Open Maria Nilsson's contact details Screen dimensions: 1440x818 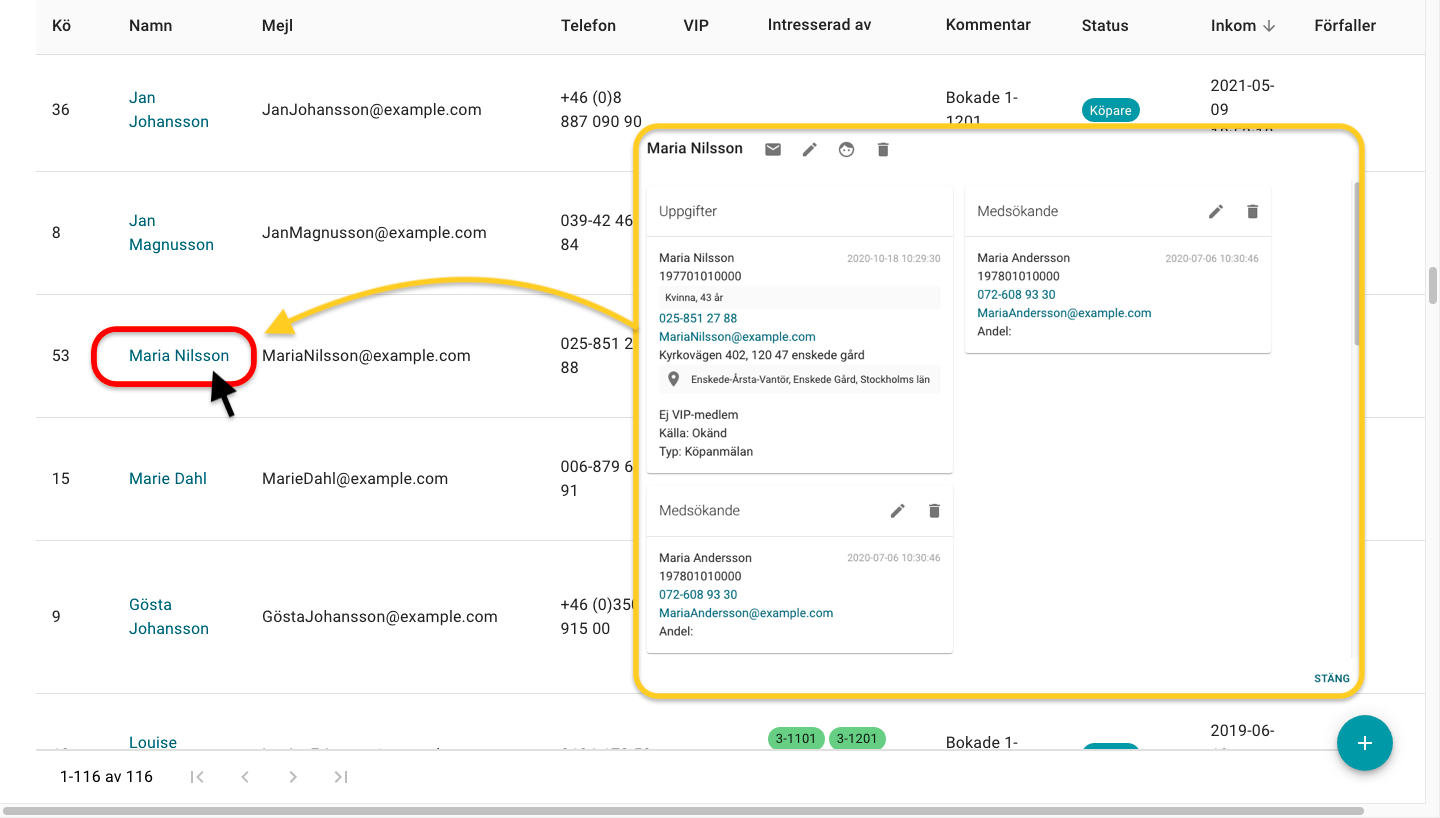point(179,355)
